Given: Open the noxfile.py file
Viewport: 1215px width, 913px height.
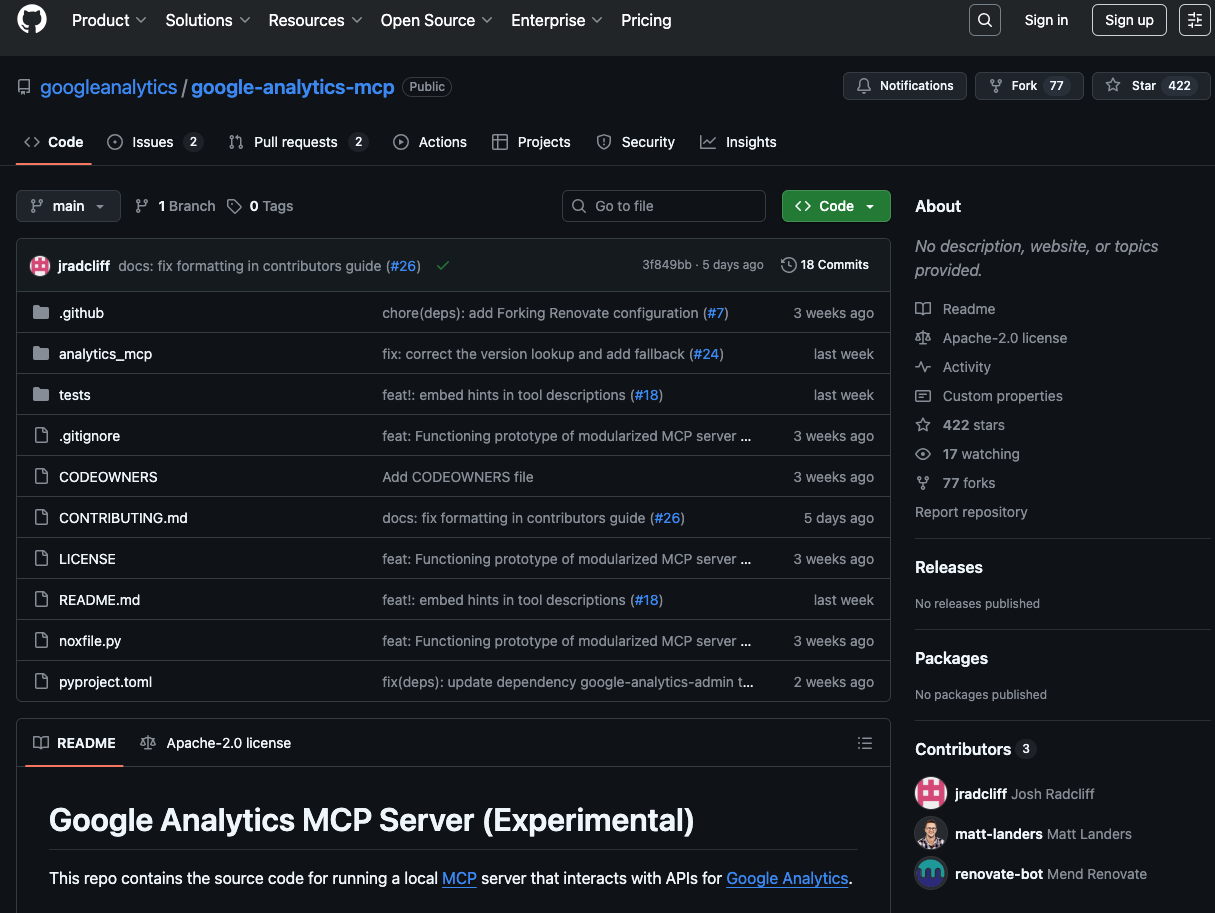Looking at the screenshot, I should [x=90, y=641].
